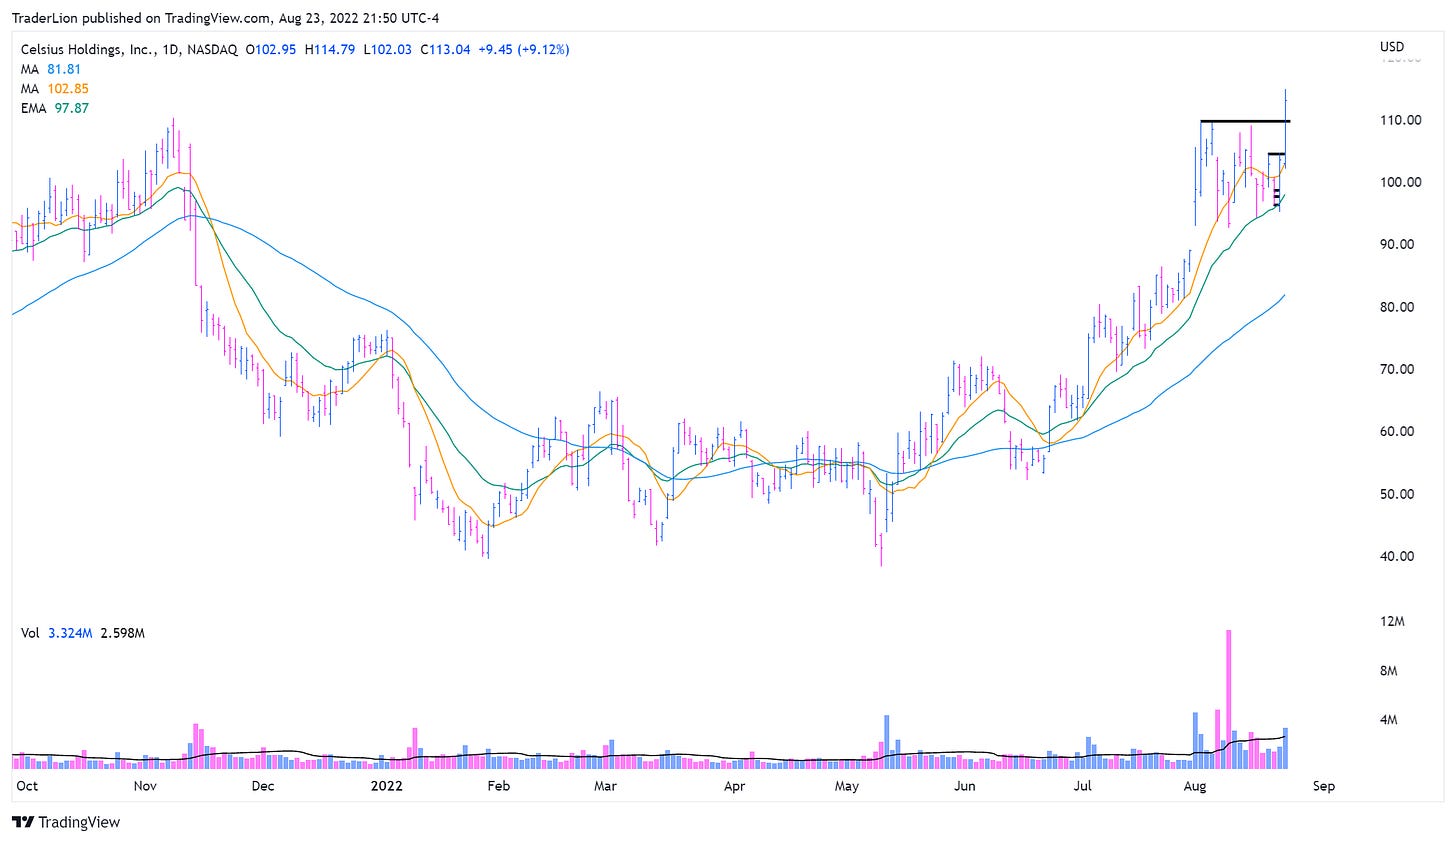Click the TradingView logo at bottom left
Screen dimensions: 1456x842
click(x=66, y=822)
